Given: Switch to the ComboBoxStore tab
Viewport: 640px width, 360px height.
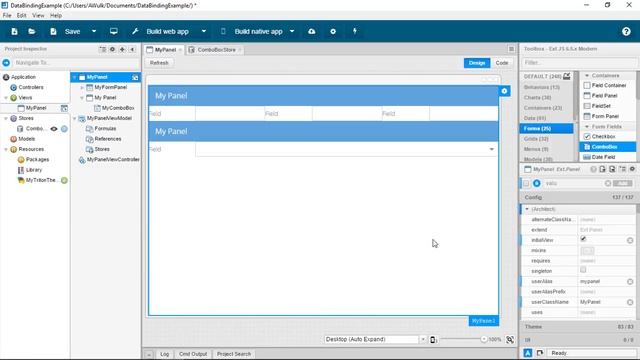Looking at the screenshot, I should click(x=216, y=50).
